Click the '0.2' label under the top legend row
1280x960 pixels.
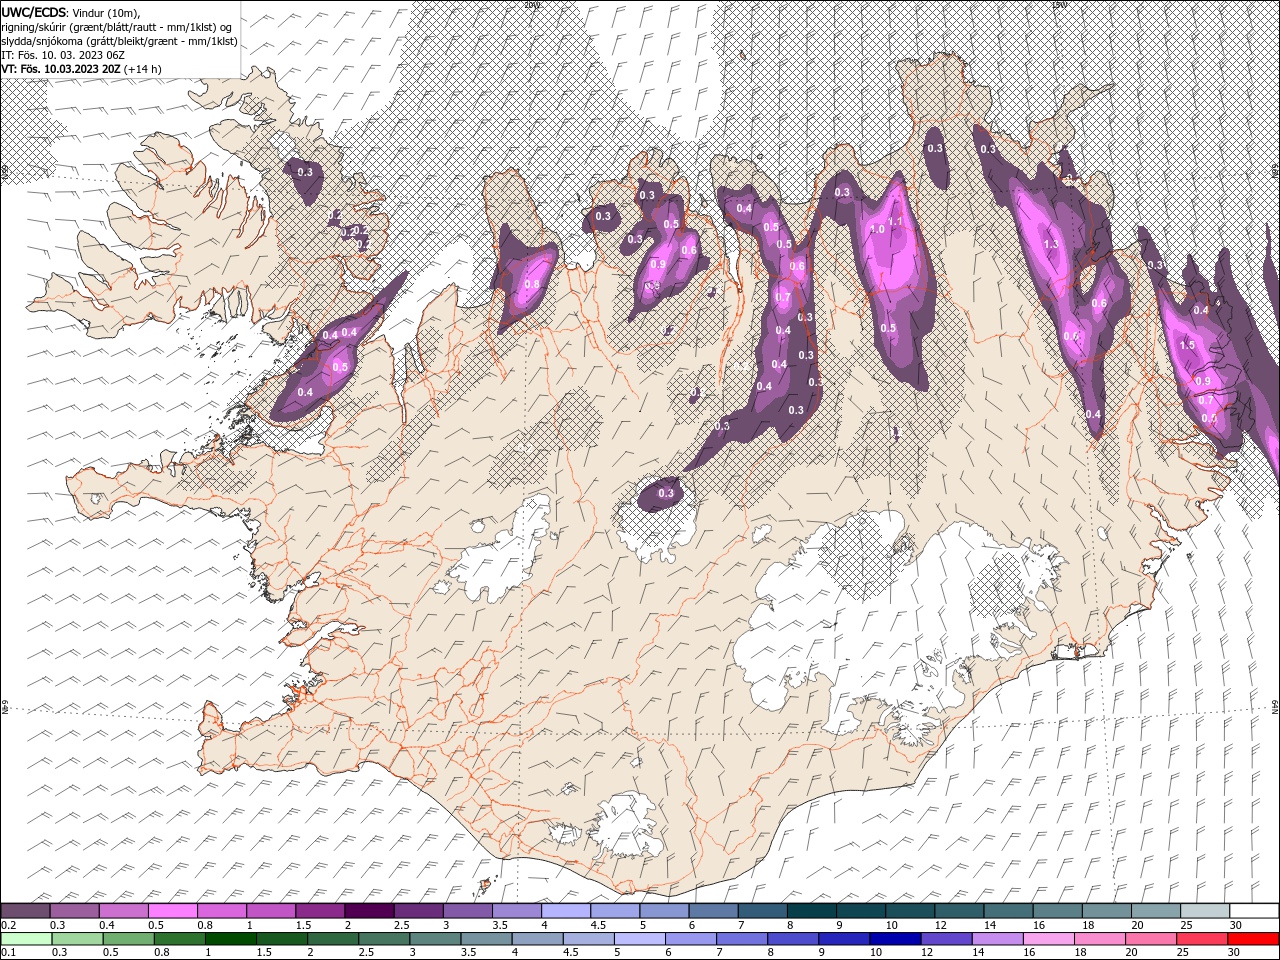tap(8, 925)
